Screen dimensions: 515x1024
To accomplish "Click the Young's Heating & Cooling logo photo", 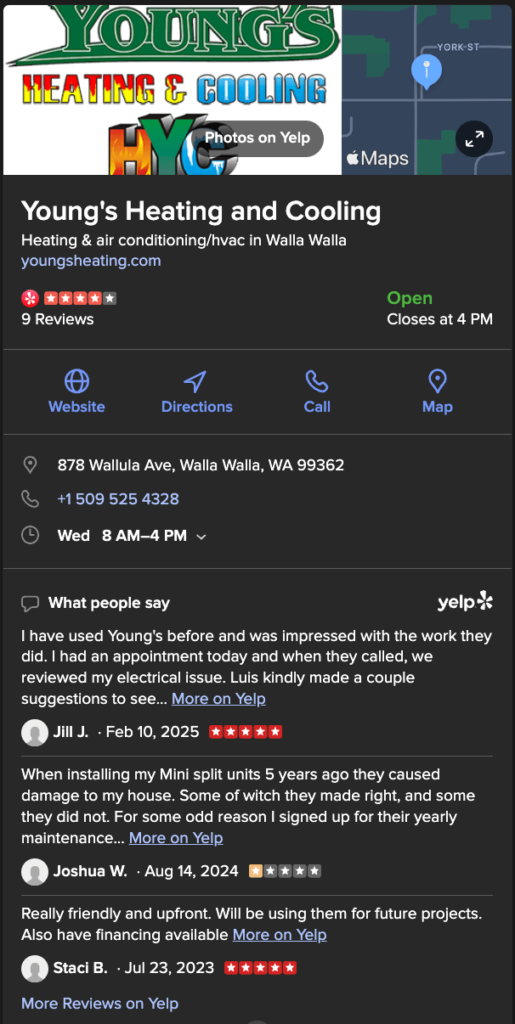I will [x=172, y=90].
